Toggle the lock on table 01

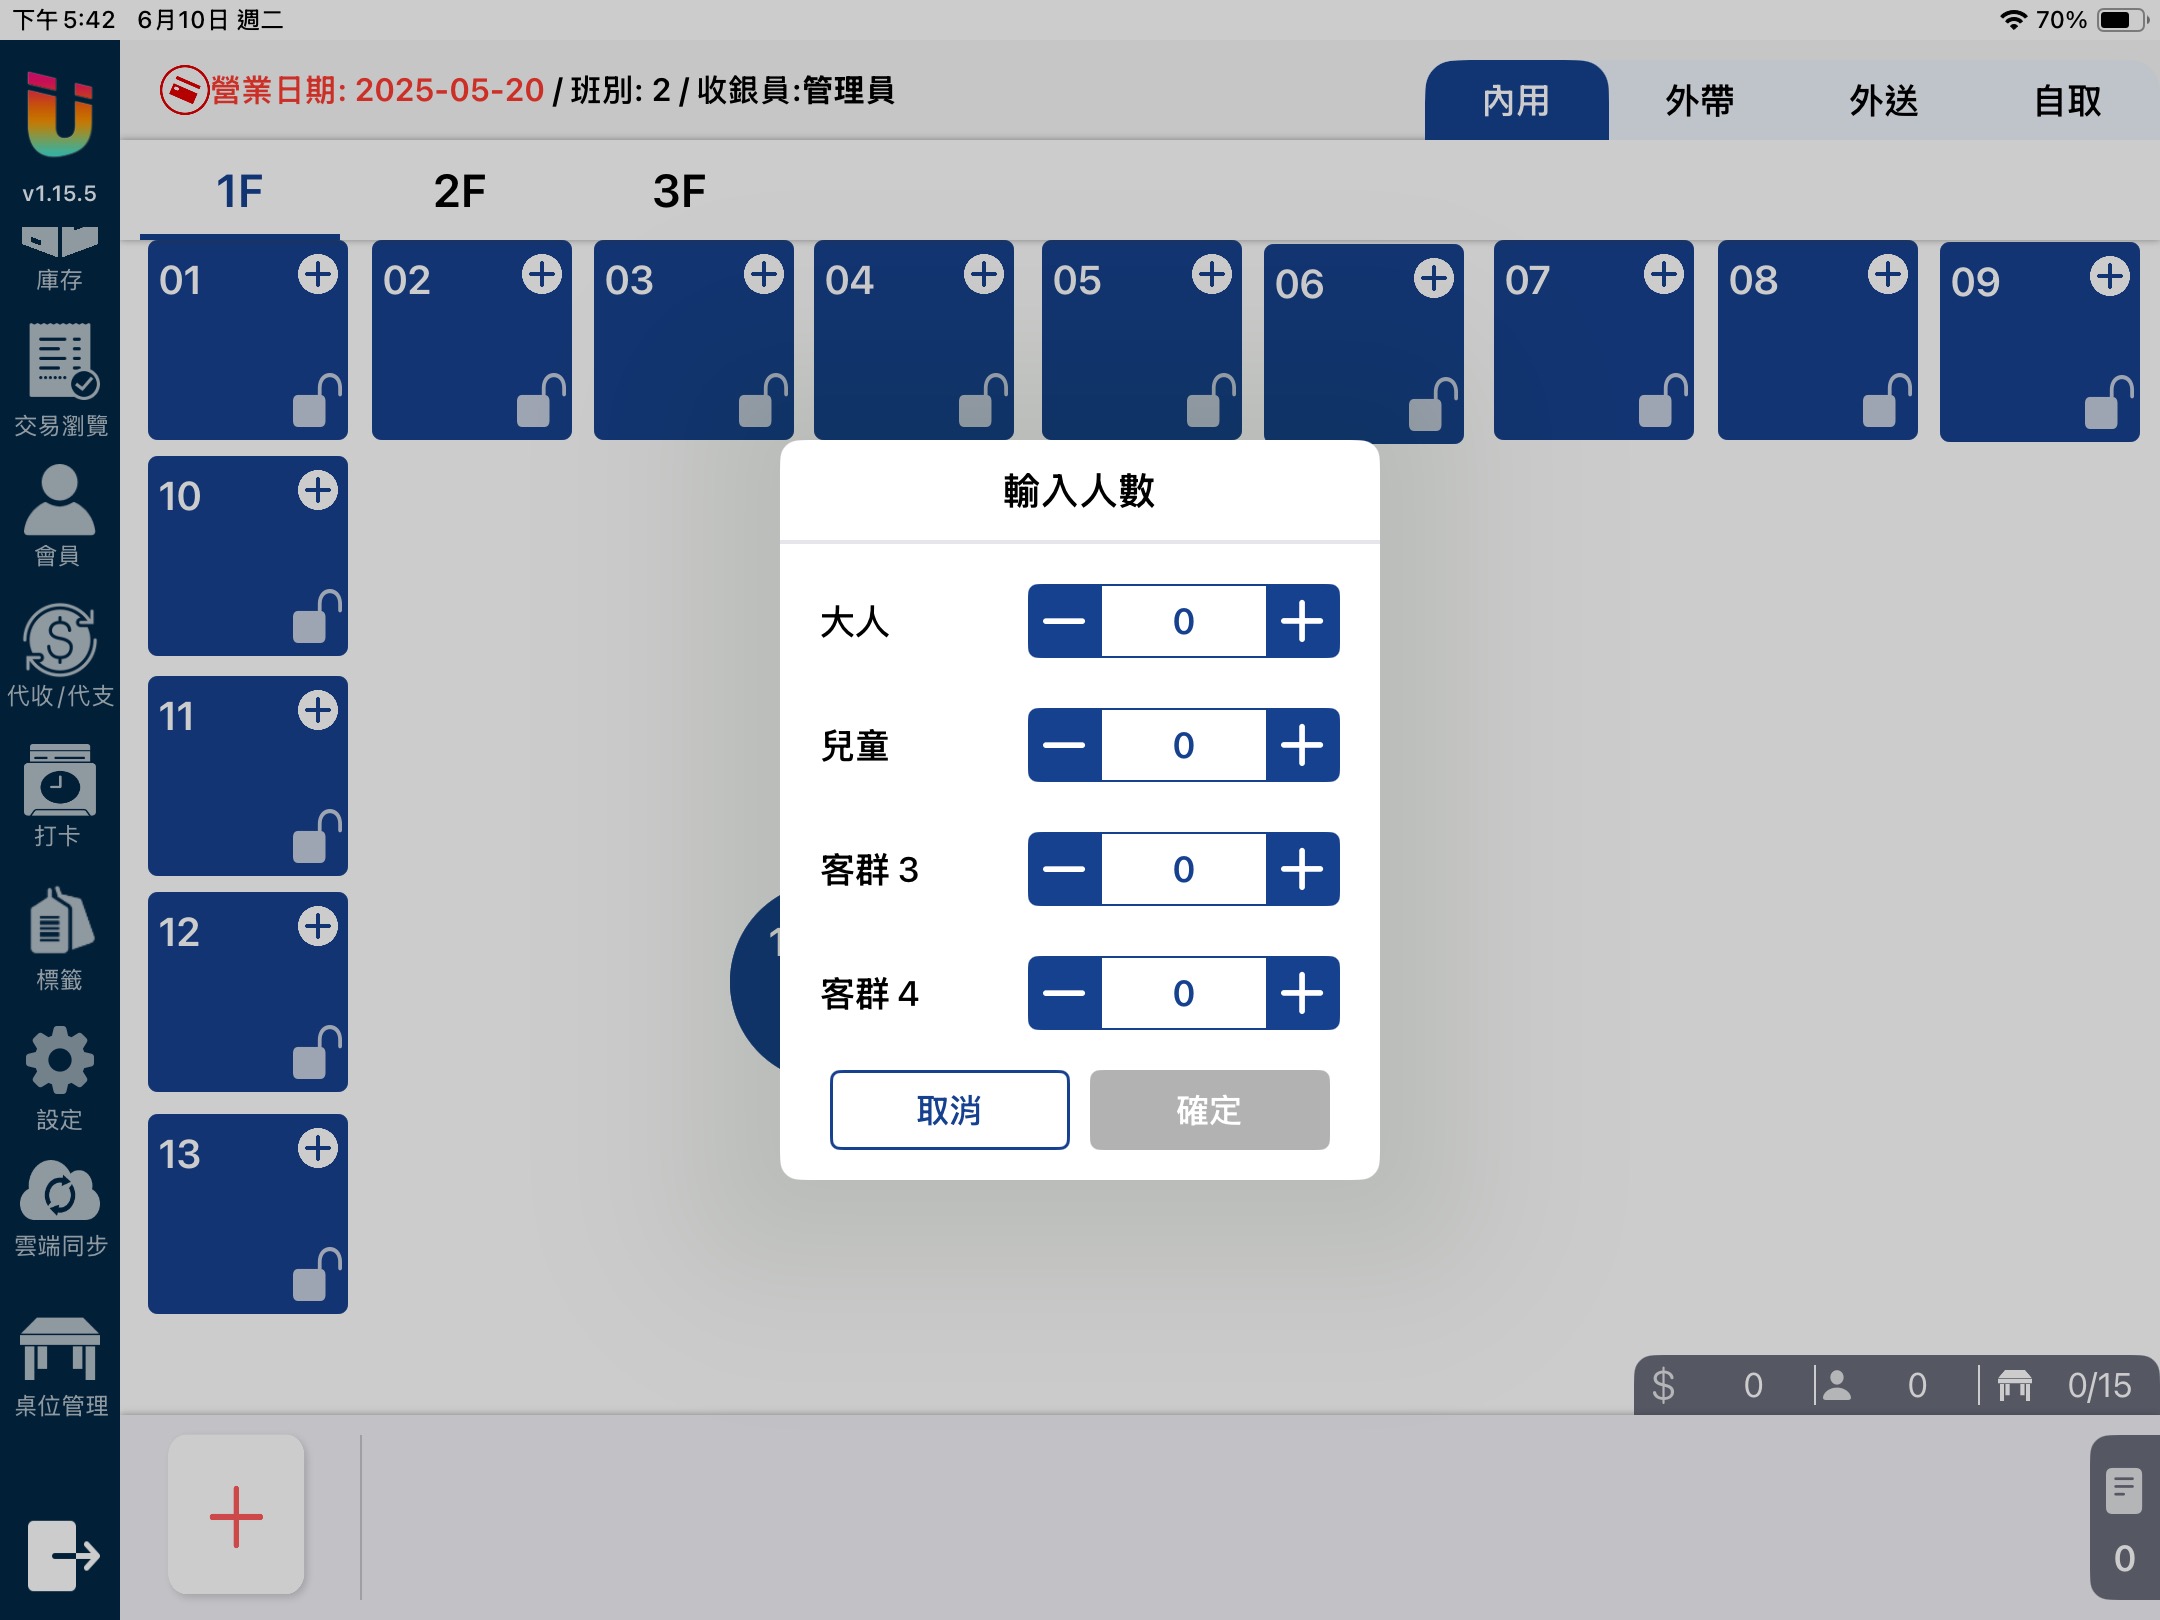click(316, 402)
